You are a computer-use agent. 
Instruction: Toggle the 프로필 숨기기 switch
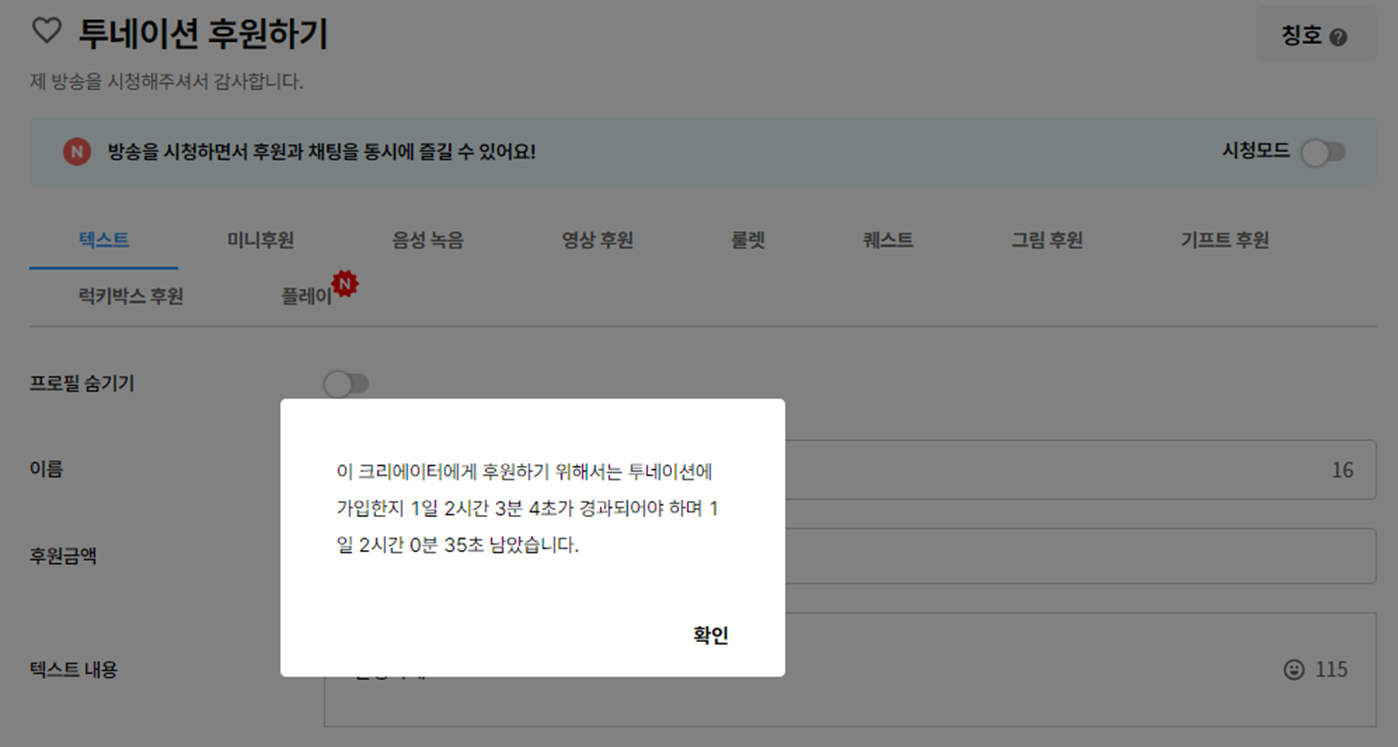point(346,384)
